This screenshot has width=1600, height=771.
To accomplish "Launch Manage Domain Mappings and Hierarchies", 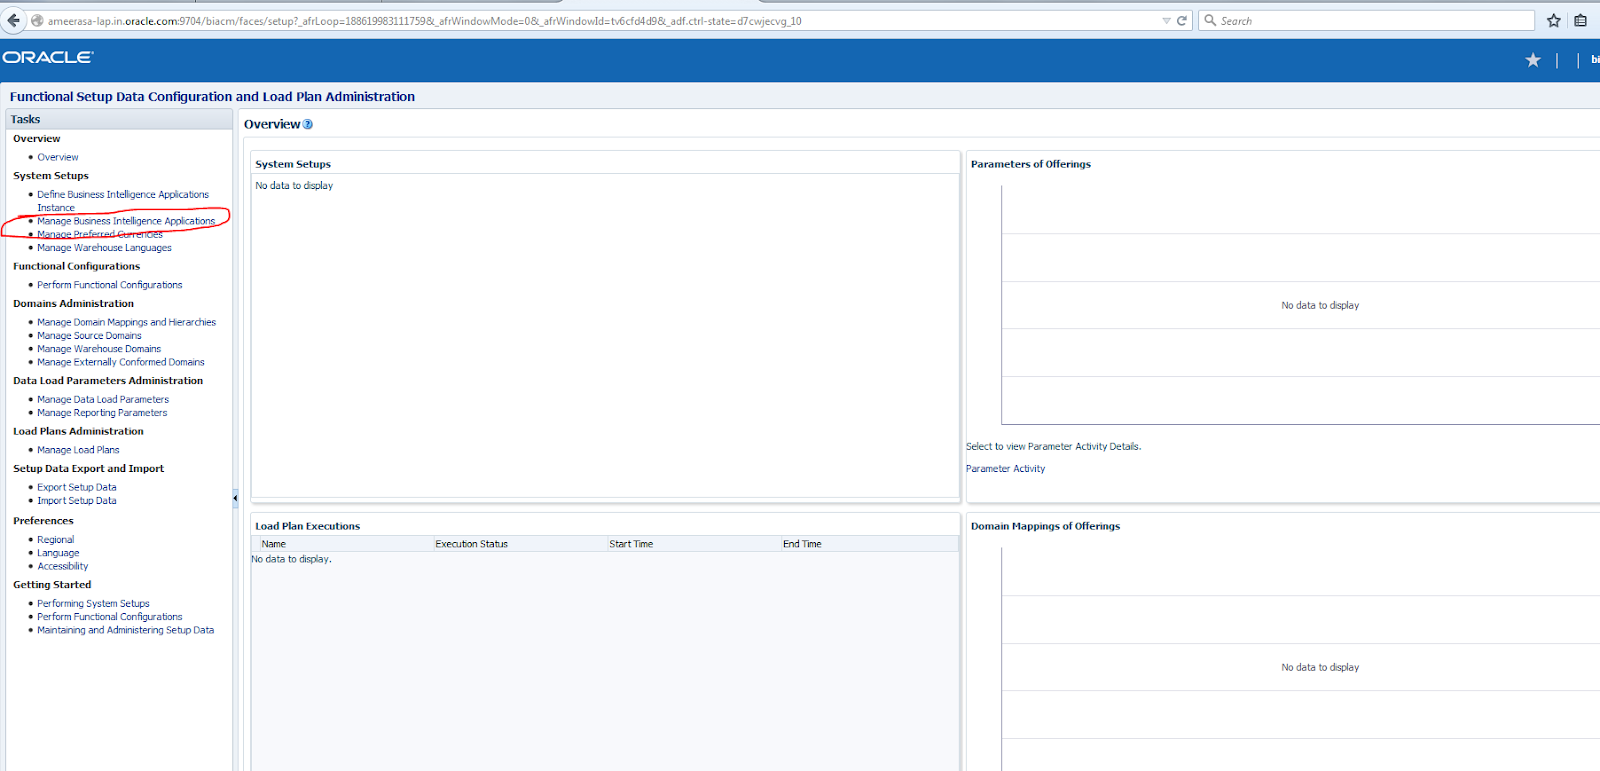I will [x=126, y=322].
